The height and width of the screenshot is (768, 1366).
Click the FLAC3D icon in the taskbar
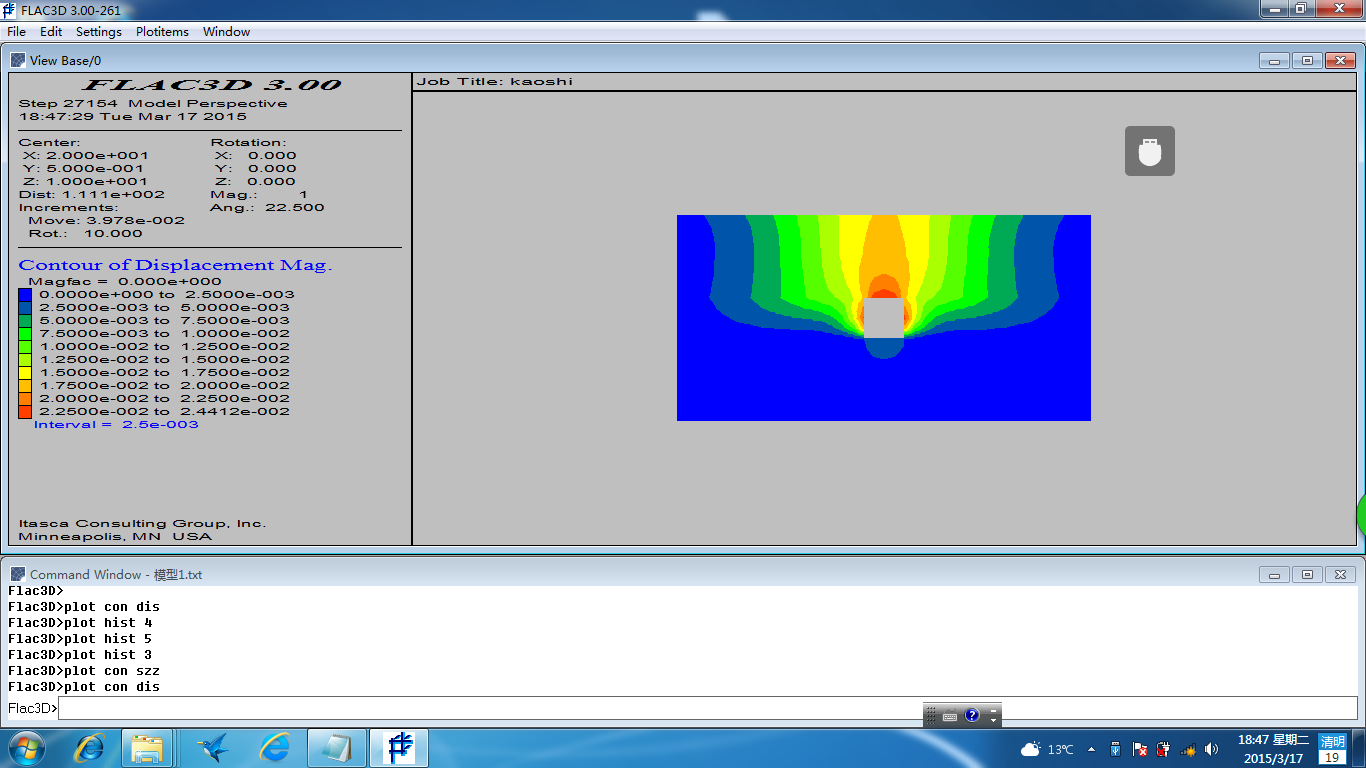399,748
